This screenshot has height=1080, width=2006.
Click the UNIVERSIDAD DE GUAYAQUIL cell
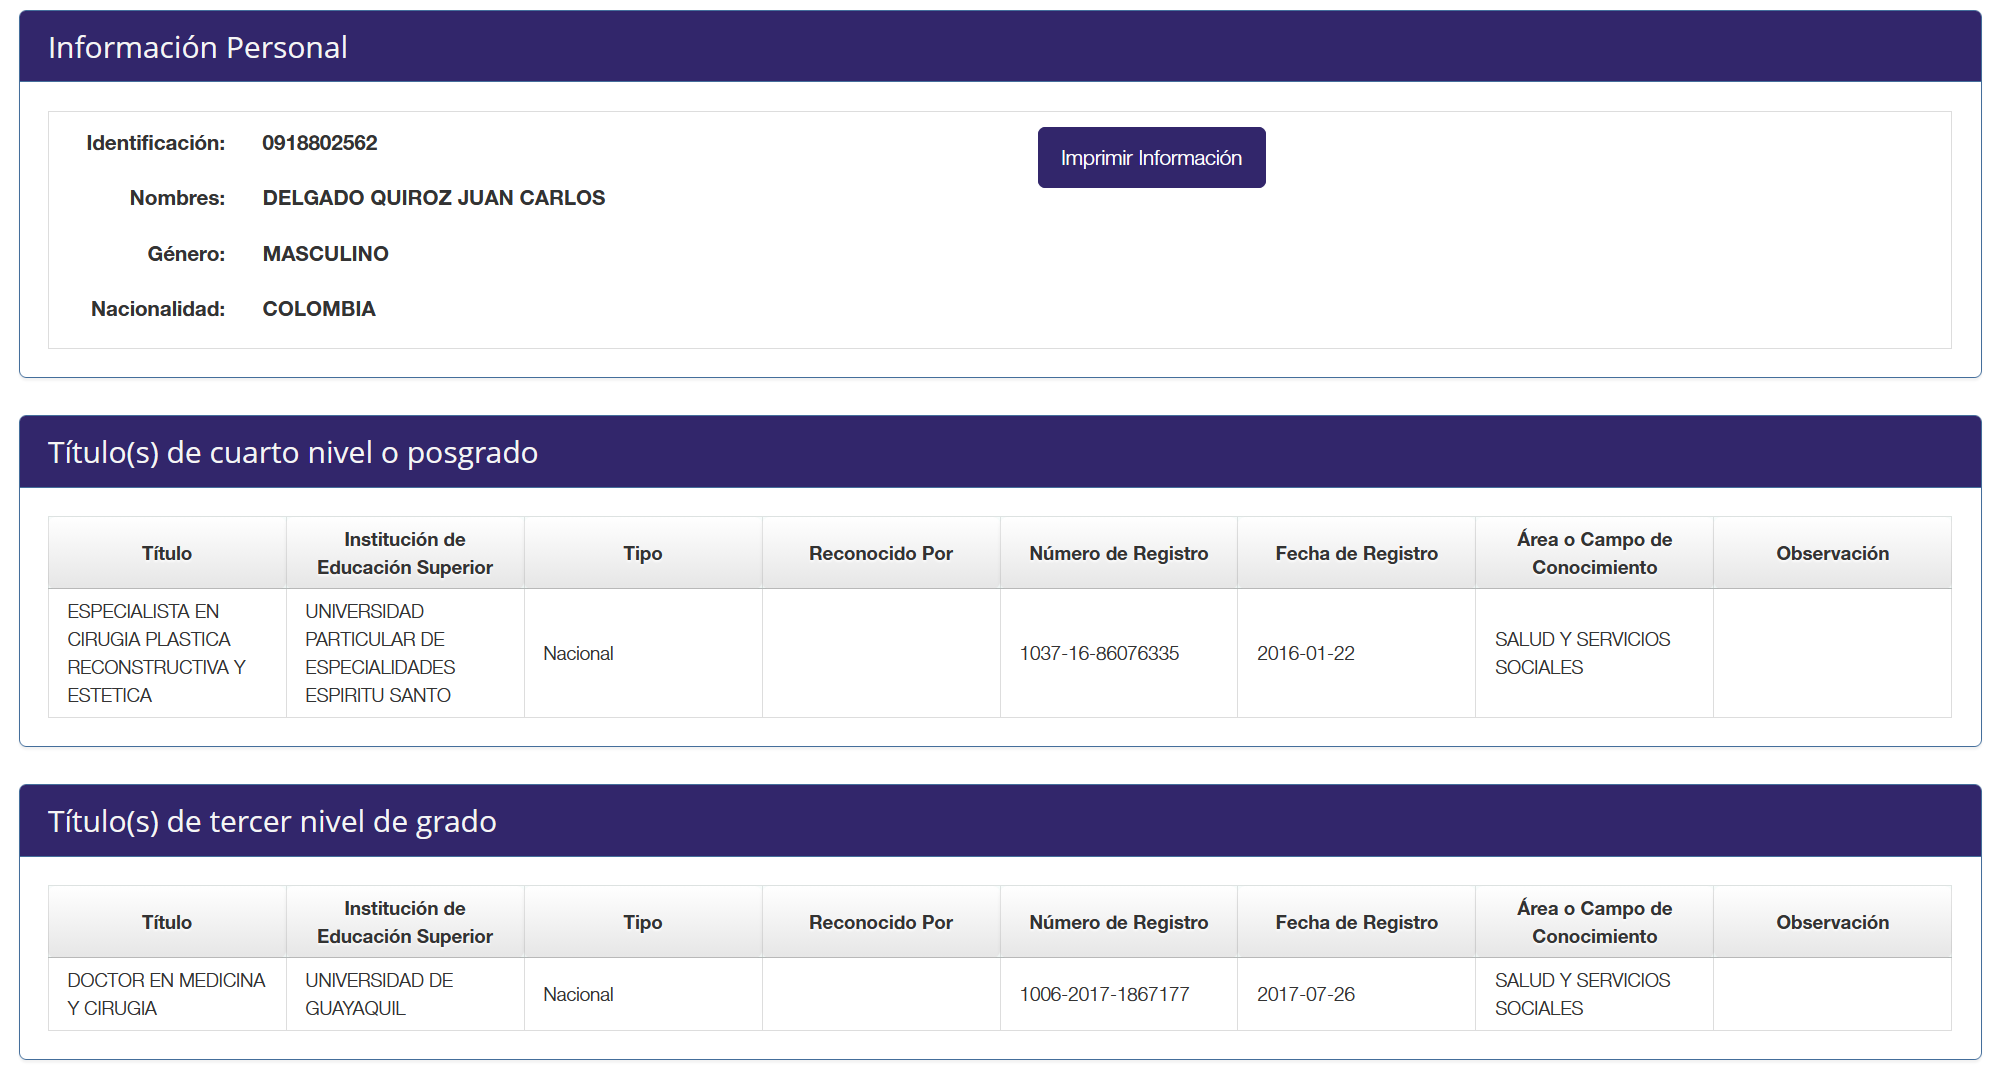click(379, 994)
